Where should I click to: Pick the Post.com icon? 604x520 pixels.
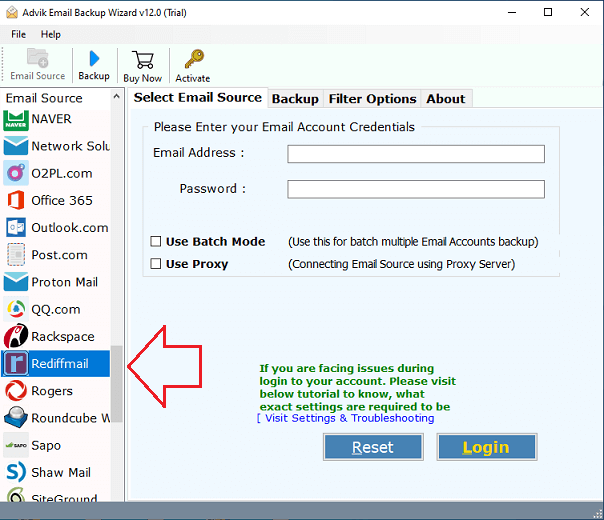[x=16, y=255]
